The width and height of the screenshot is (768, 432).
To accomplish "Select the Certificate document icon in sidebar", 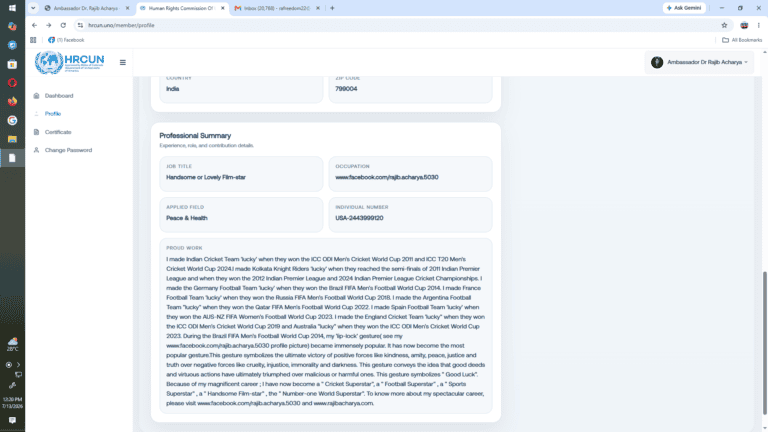I will 36,132.
